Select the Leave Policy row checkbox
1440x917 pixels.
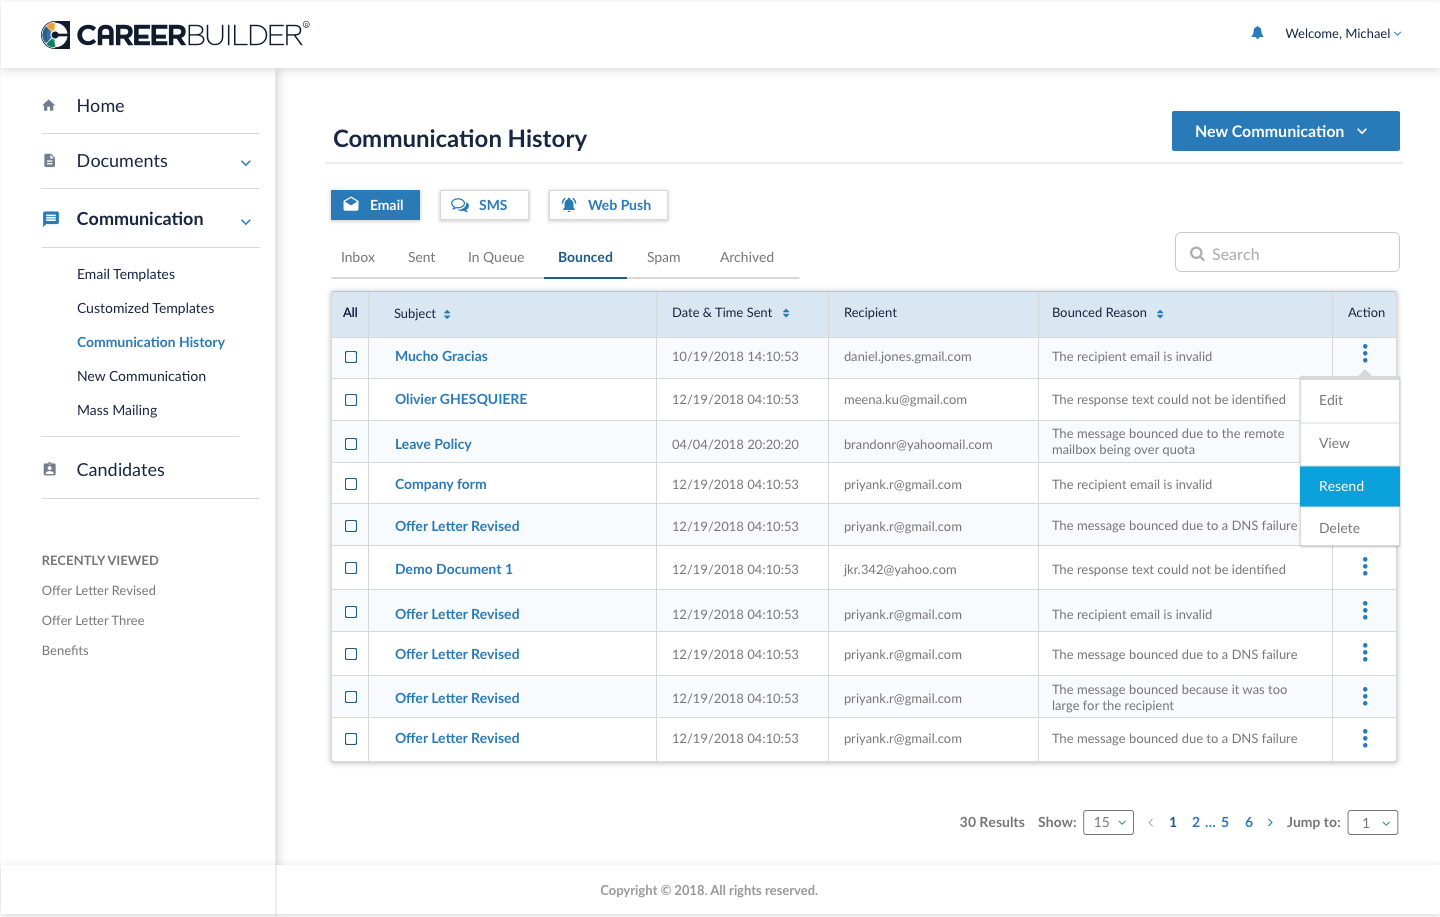351,444
